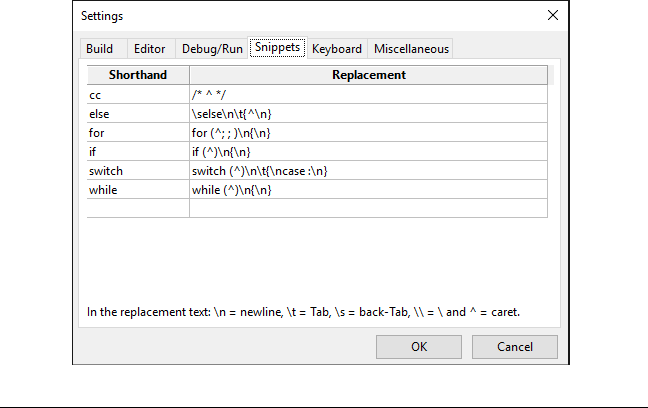Select the Debug/Run tab
The width and height of the screenshot is (648, 408).
coord(211,48)
